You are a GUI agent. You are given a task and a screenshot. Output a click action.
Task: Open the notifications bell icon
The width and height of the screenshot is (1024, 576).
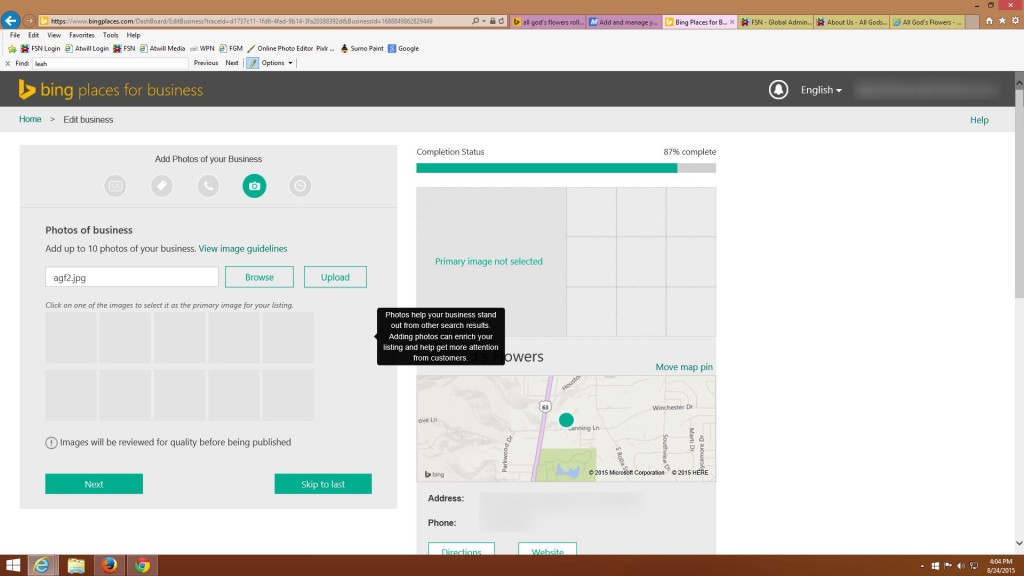(x=778, y=90)
